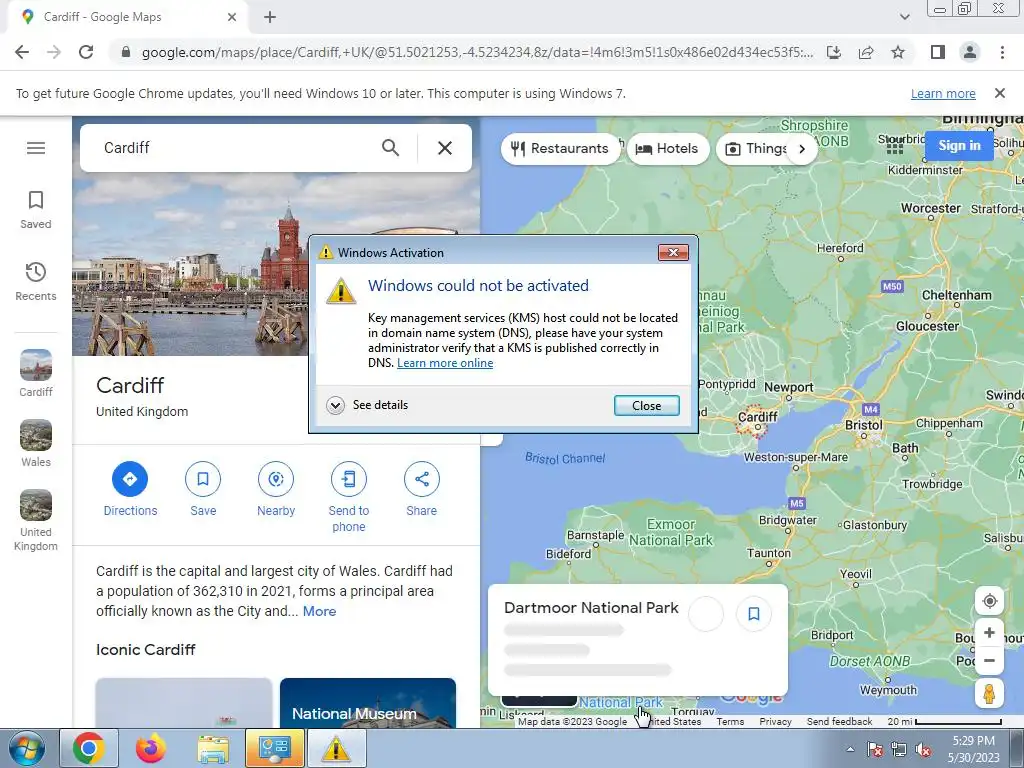Open the Chrome profile icon

[x=970, y=52]
